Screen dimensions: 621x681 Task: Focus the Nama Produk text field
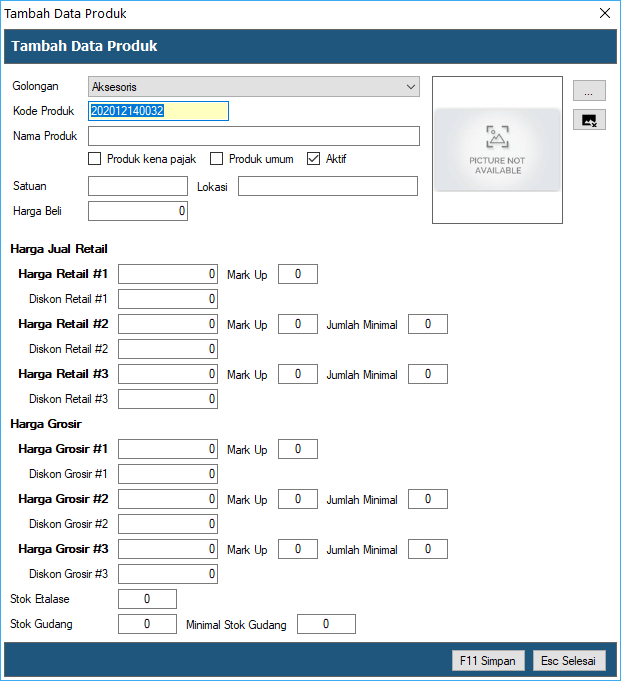coord(253,136)
